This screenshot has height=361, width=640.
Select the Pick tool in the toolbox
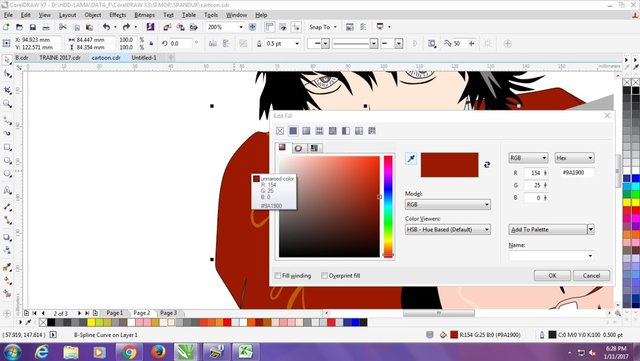tap(7, 60)
